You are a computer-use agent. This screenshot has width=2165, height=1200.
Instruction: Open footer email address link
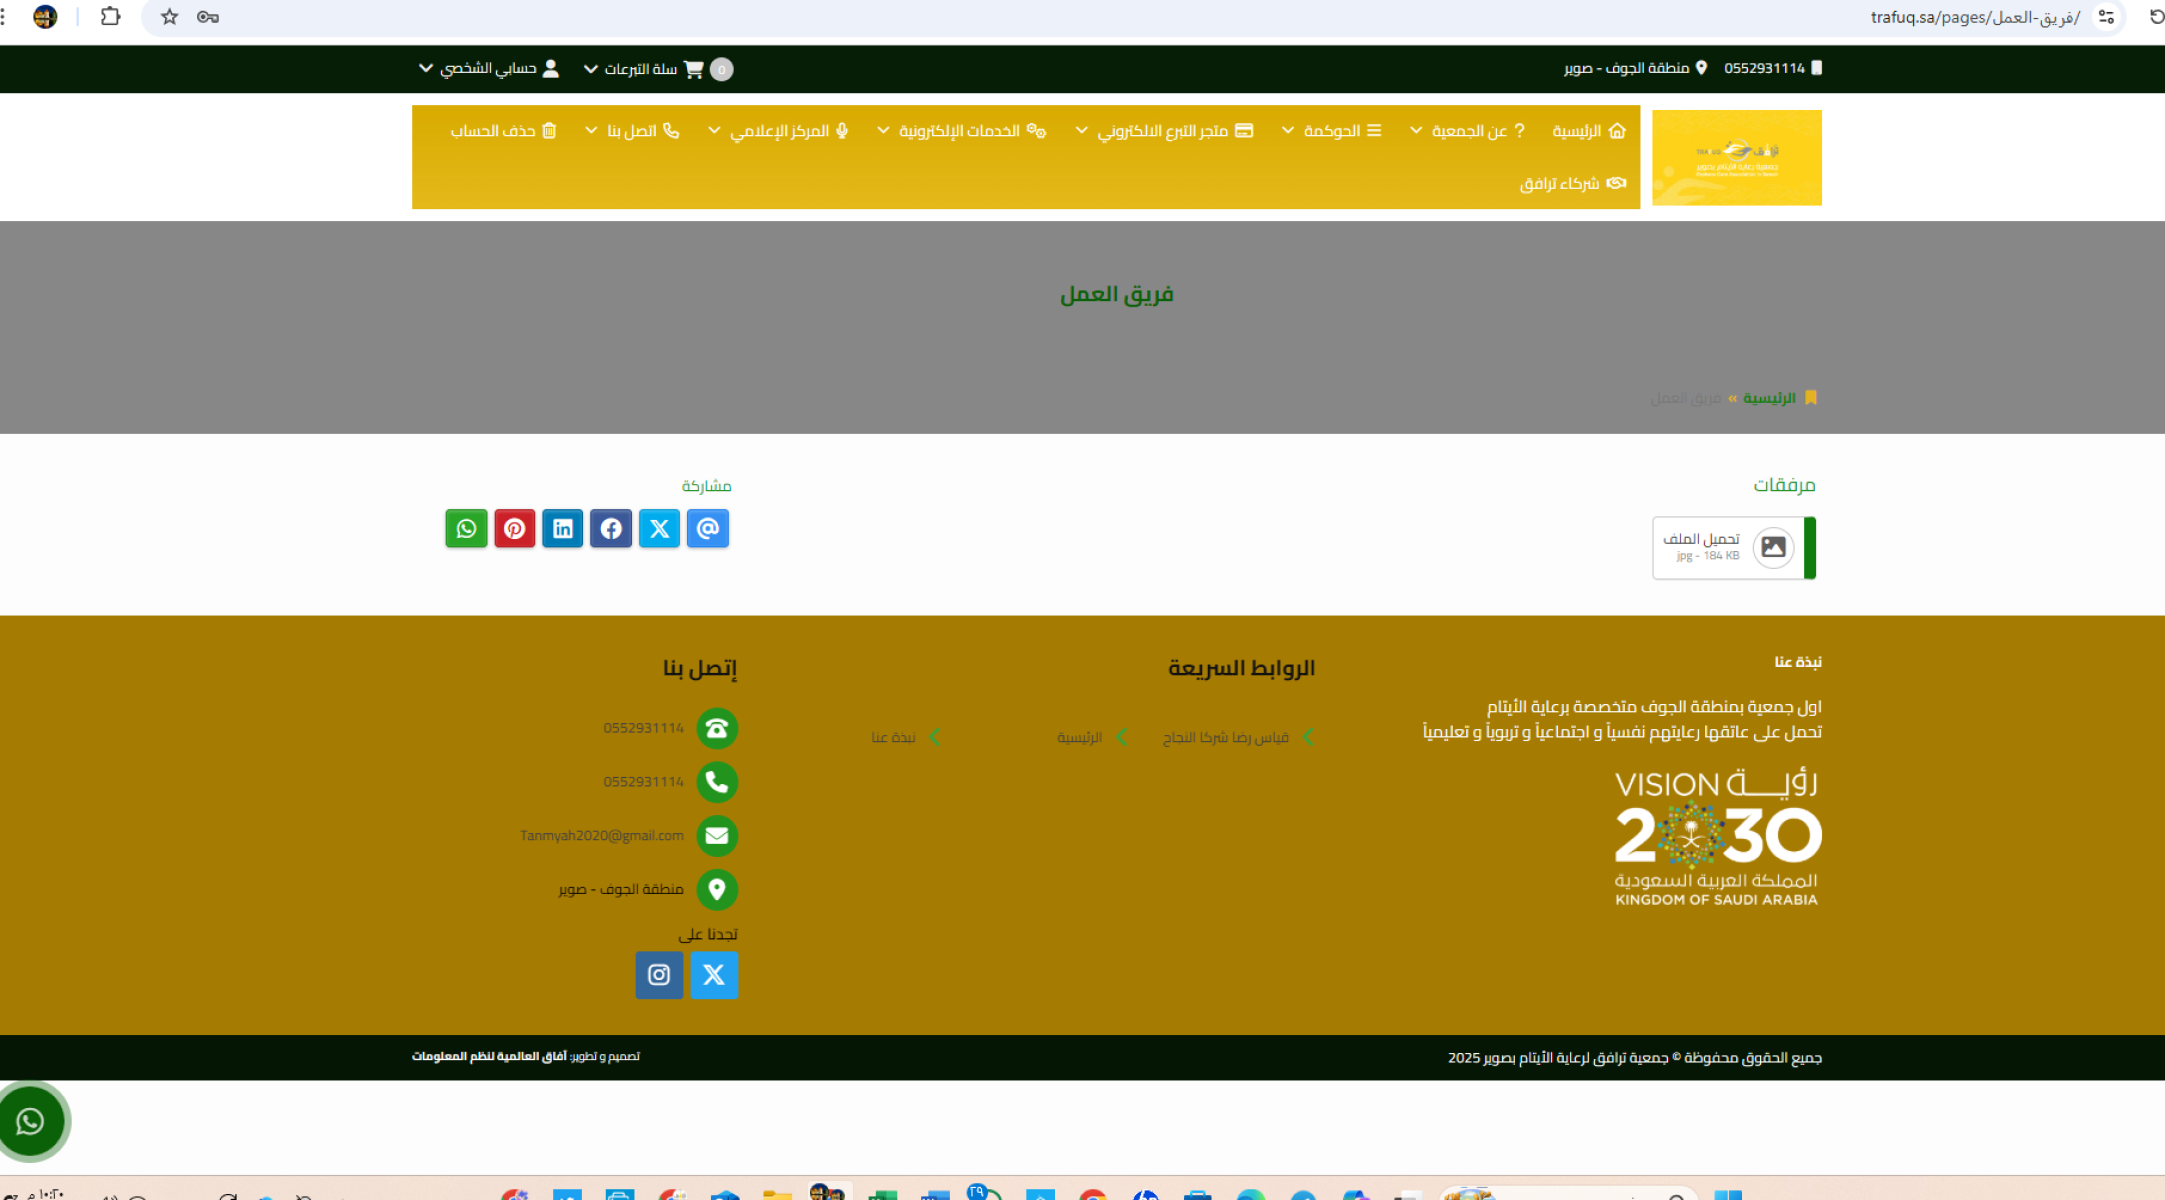tap(601, 835)
